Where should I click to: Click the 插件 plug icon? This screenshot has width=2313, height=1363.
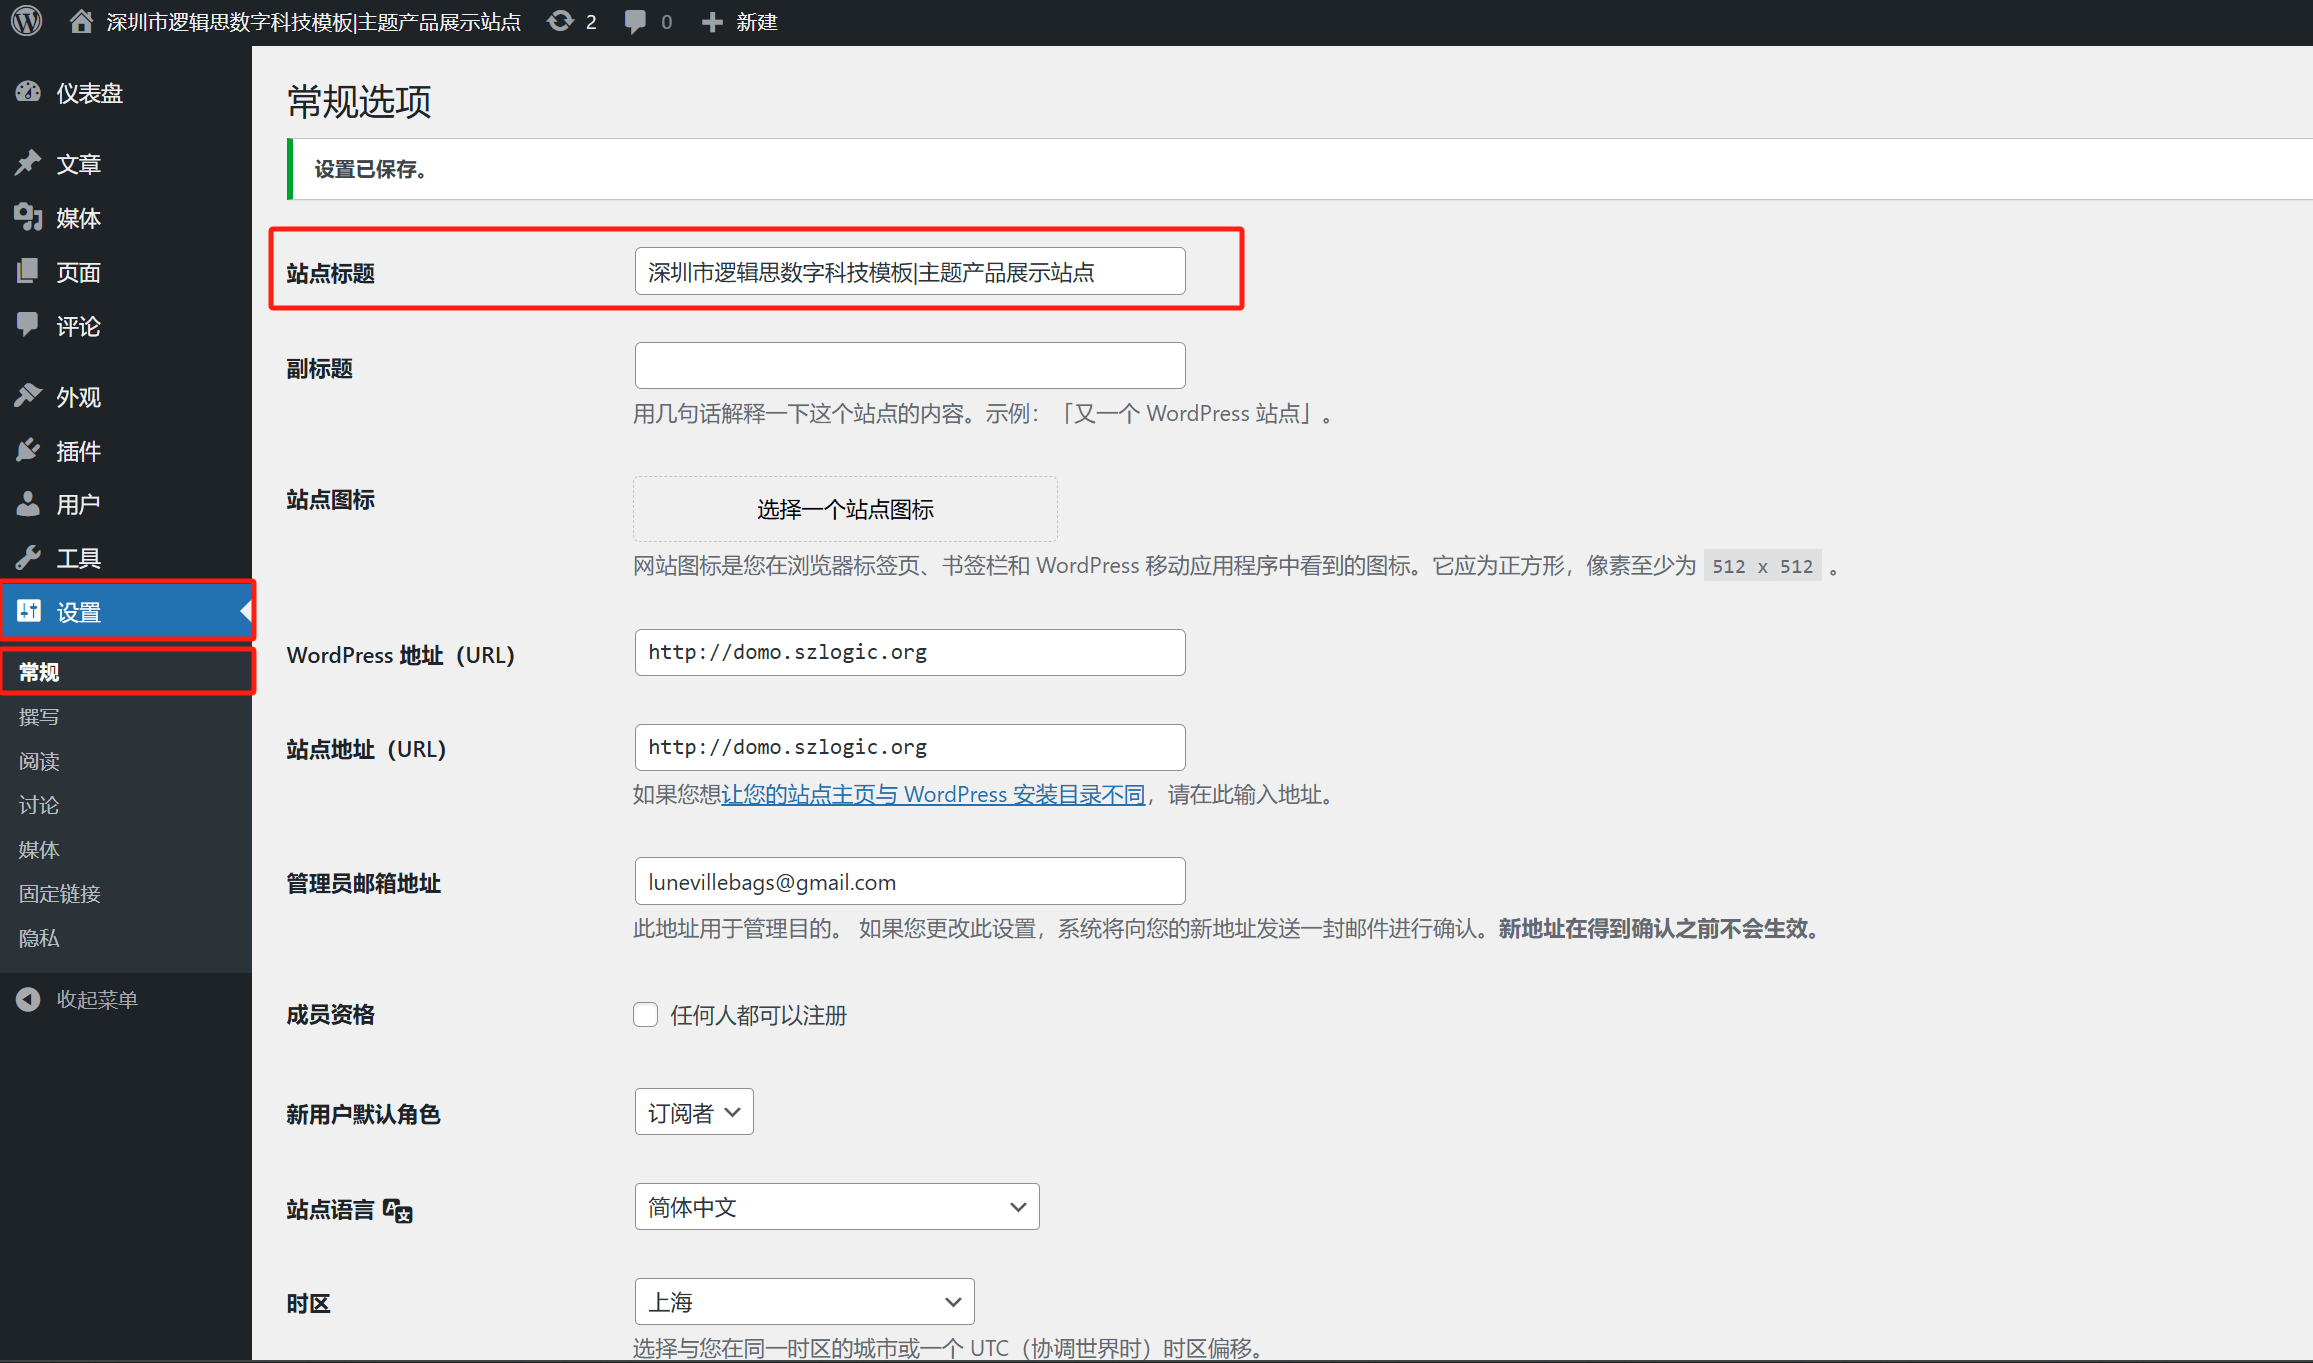tap(28, 450)
